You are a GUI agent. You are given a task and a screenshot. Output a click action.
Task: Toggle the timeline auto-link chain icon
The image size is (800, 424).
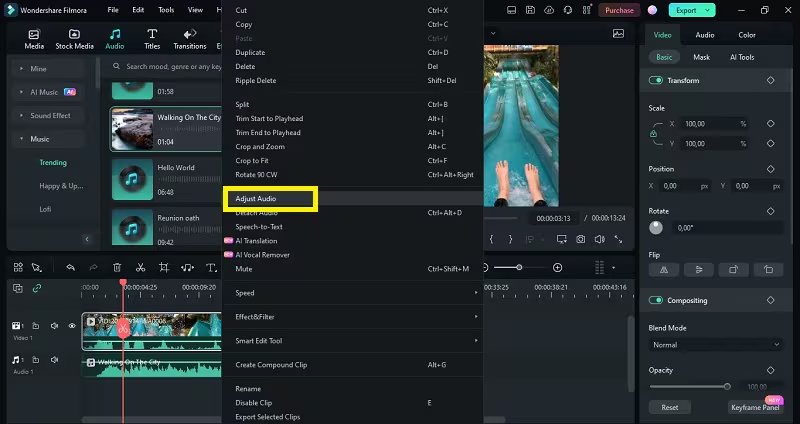coord(37,288)
